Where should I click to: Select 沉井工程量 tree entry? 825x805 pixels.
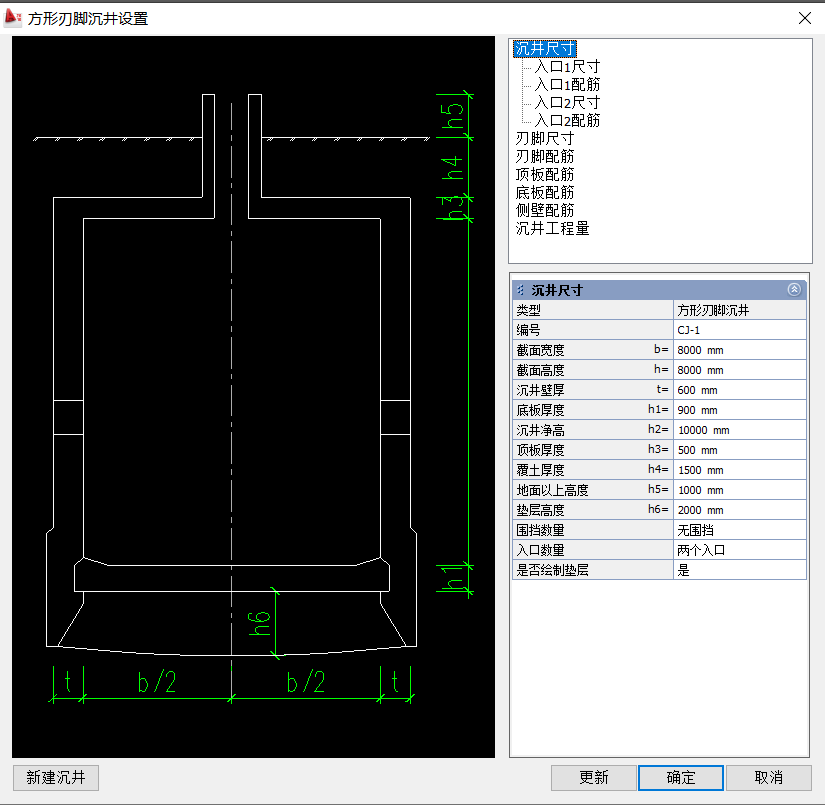pyautogui.click(x=552, y=229)
